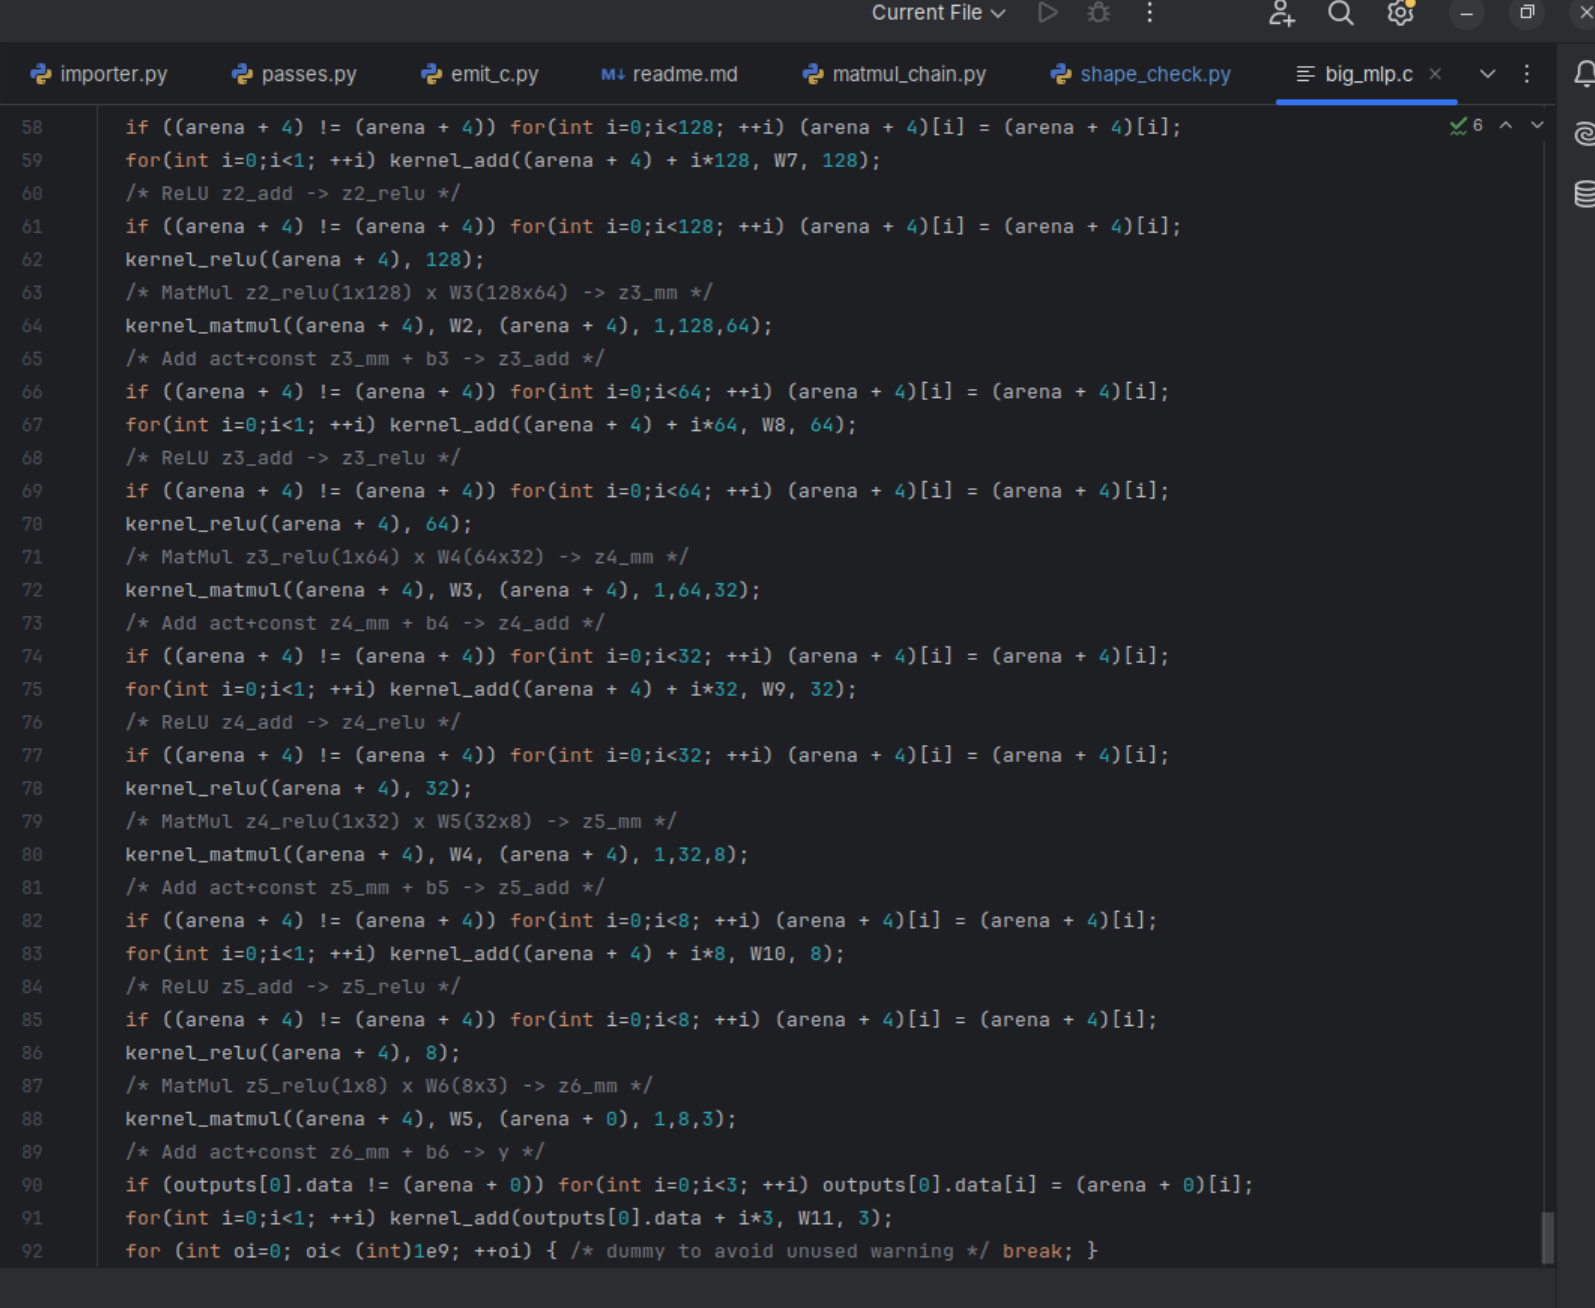This screenshot has width=1595, height=1308.
Task: Click the editor vertical scrollbar thumb
Action: point(1548,1237)
